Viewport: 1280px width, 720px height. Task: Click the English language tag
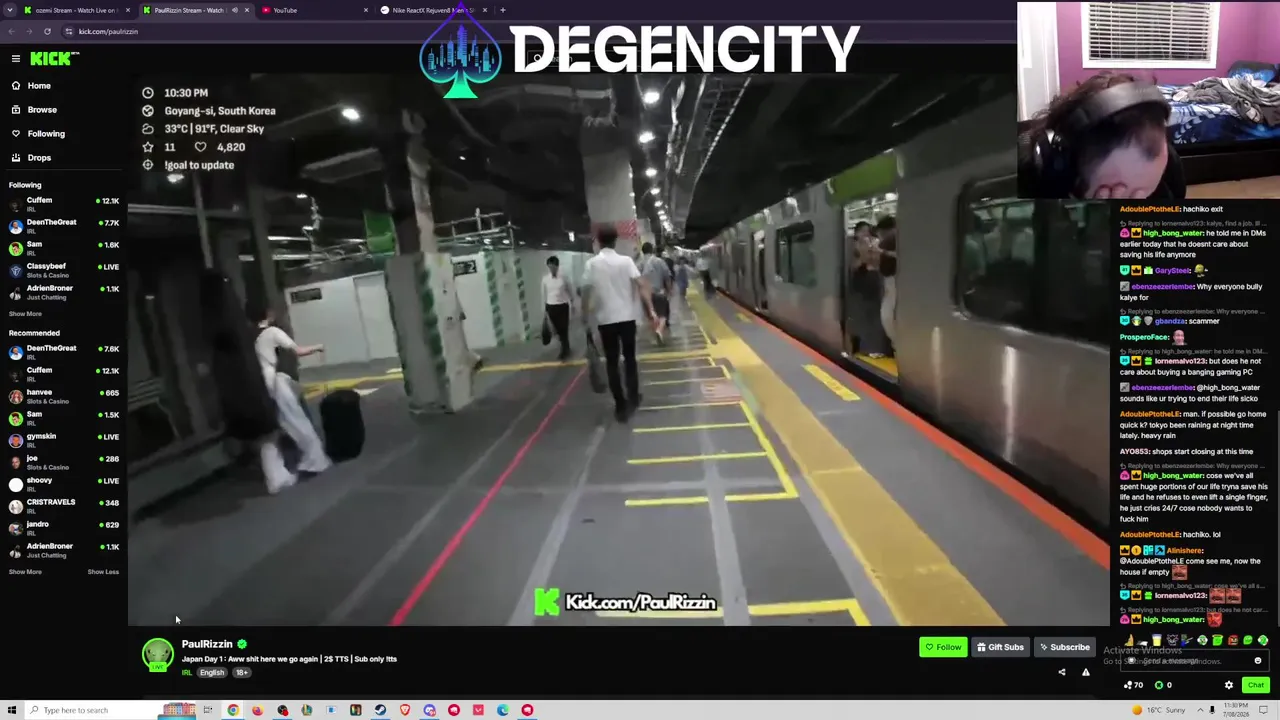212,673
